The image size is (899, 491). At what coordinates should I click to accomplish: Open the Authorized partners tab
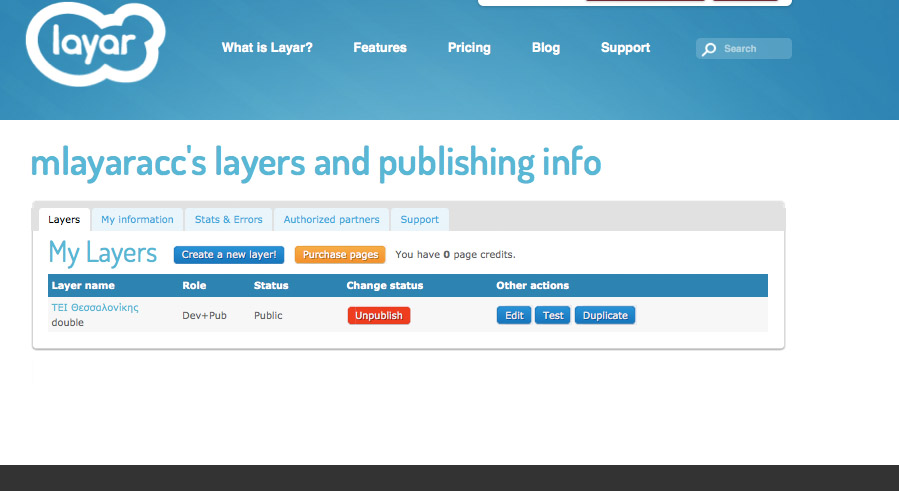(x=331, y=220)
